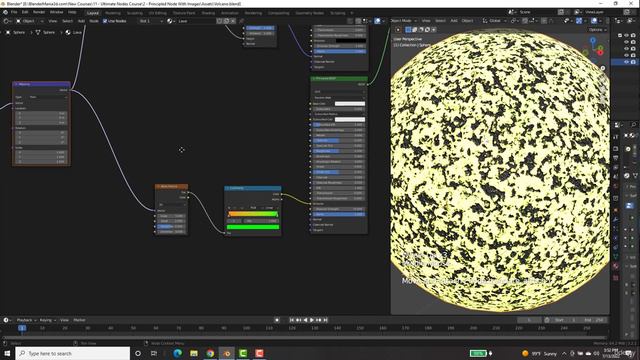Click the Subsurface Color swatch in Principled BSDF
The width and height of the screenshot is (640, 360).
click(x=350, y=120)
